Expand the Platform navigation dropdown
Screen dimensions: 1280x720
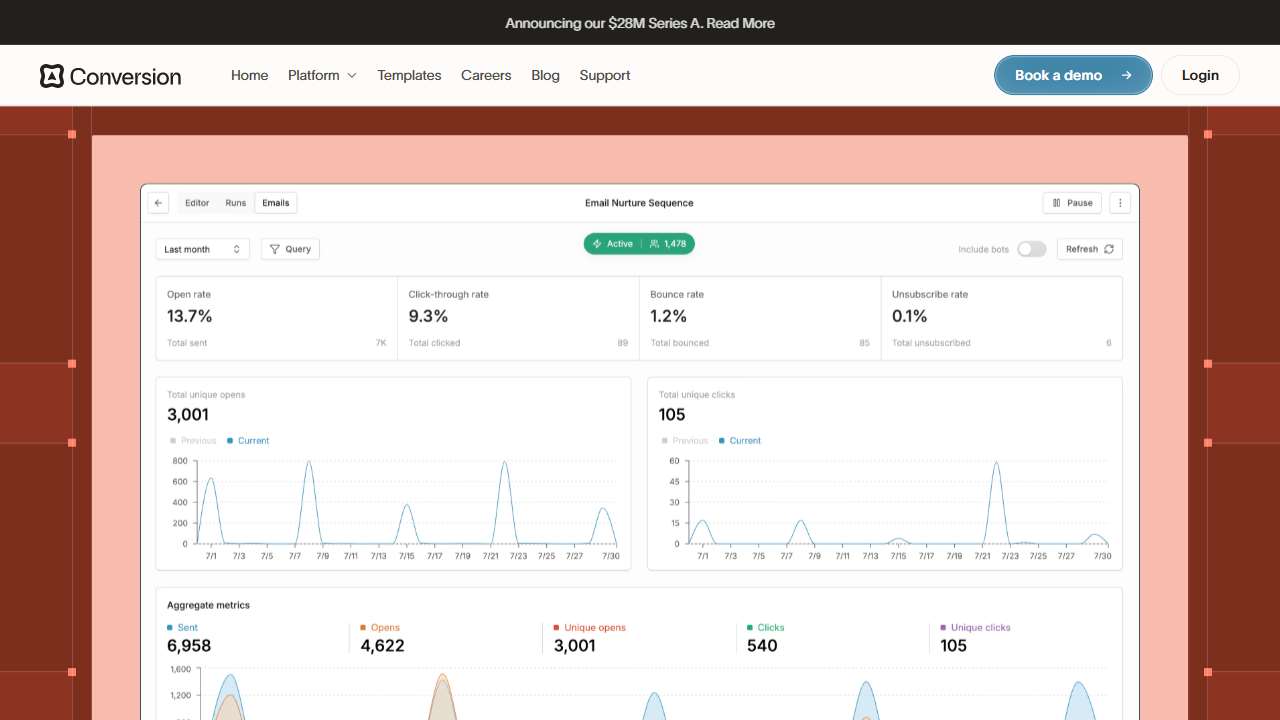322,75
